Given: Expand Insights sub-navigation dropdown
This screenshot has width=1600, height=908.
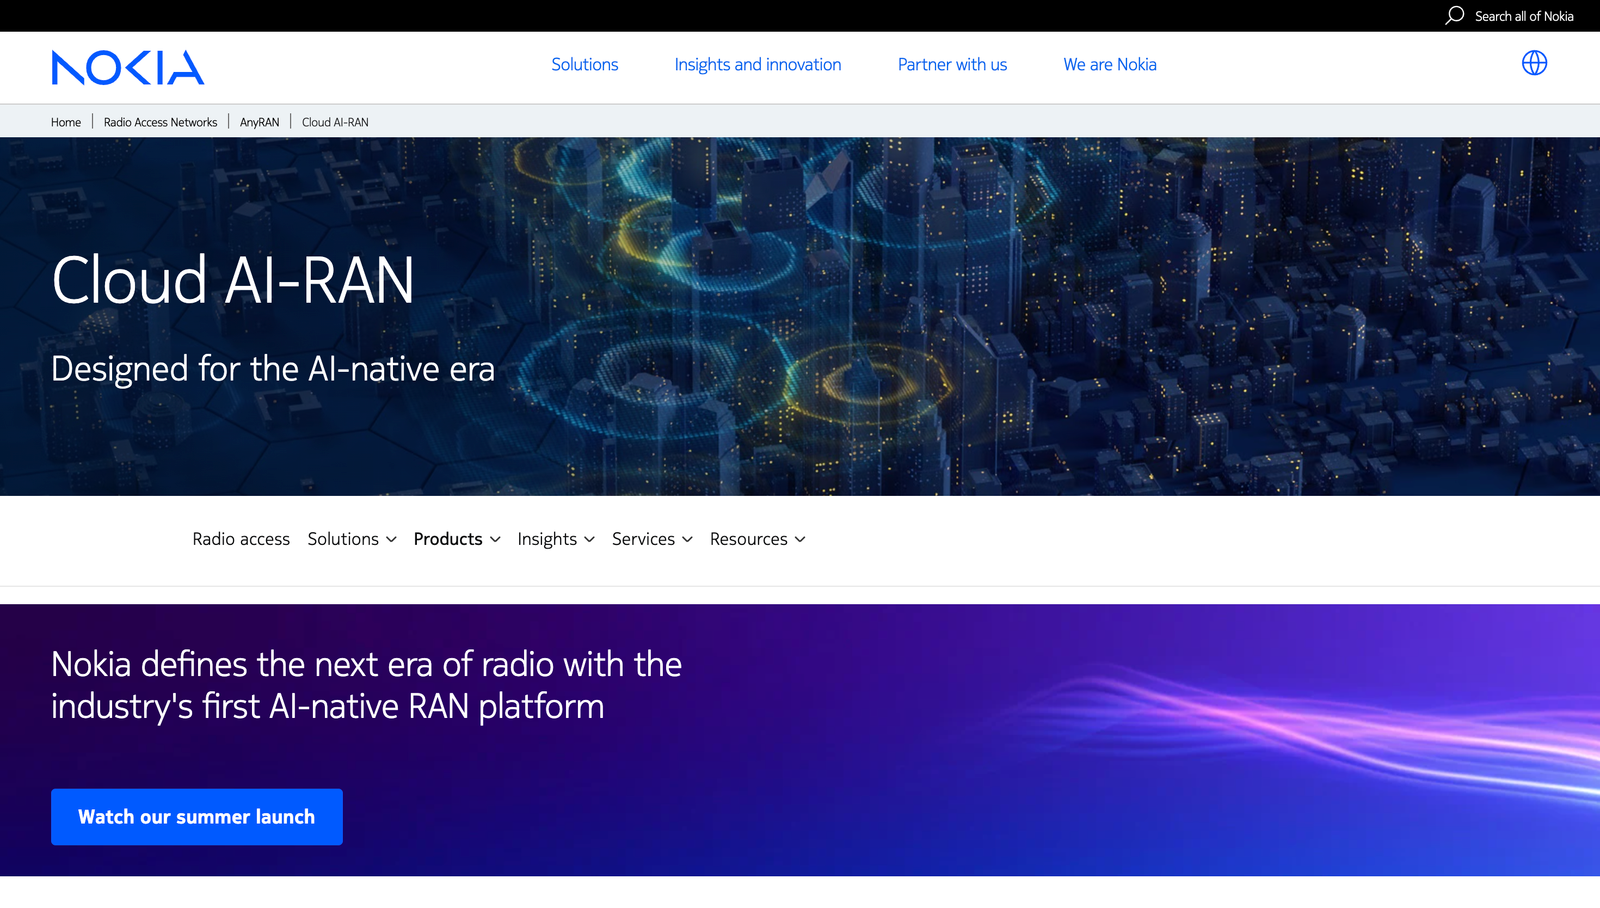Looking at the screenshot, I should click(x=556, y=539).
